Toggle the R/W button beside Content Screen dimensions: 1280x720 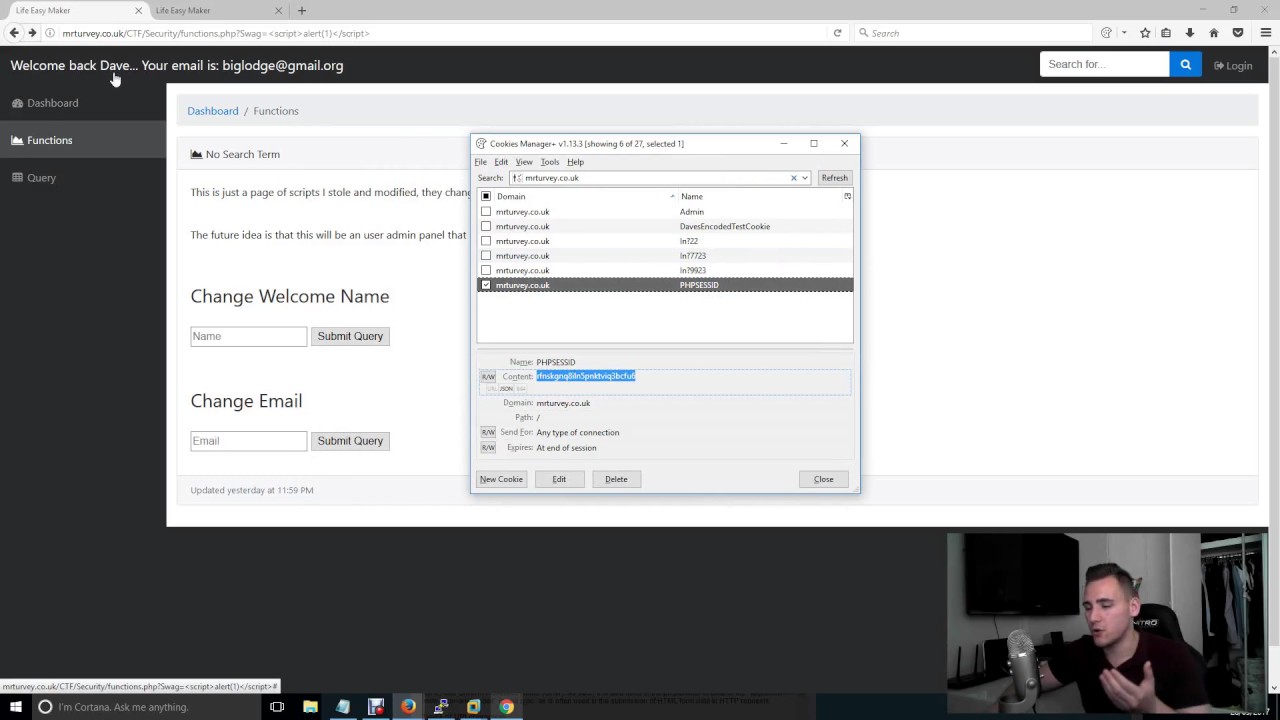488,376
